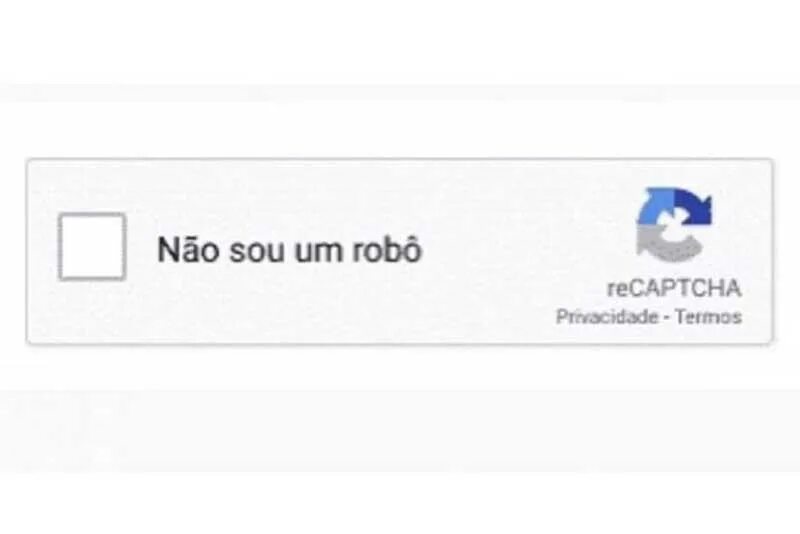Verify you are human via the checkbox
This screenshot has height=534, width=800.
pos(92,247)
